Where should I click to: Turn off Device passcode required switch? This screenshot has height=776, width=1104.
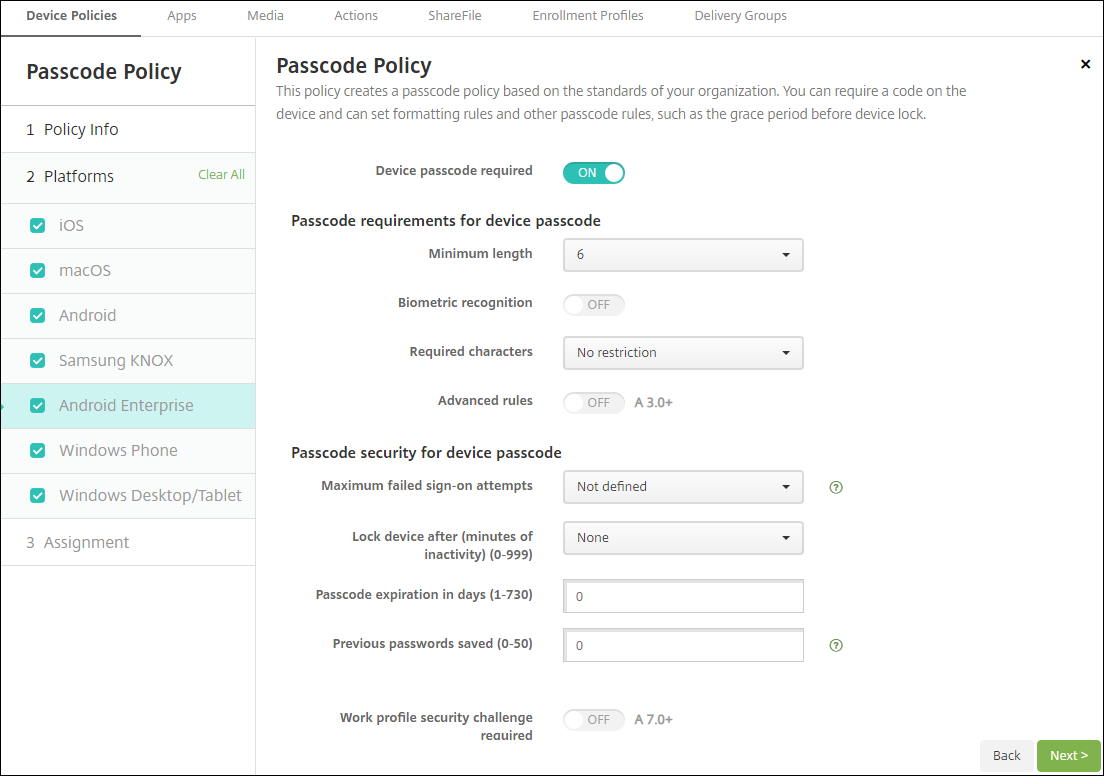(594, 173)
